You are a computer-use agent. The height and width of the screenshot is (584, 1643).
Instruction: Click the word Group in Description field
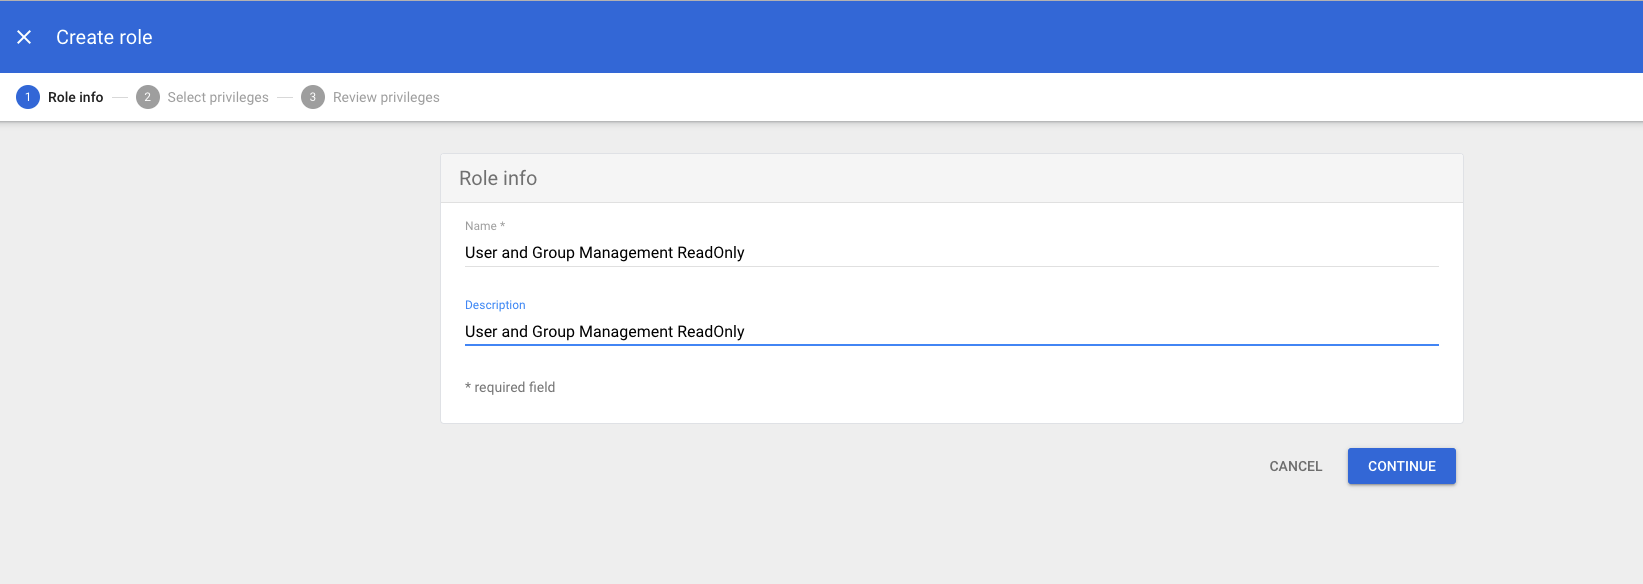[x=553, y=332]
